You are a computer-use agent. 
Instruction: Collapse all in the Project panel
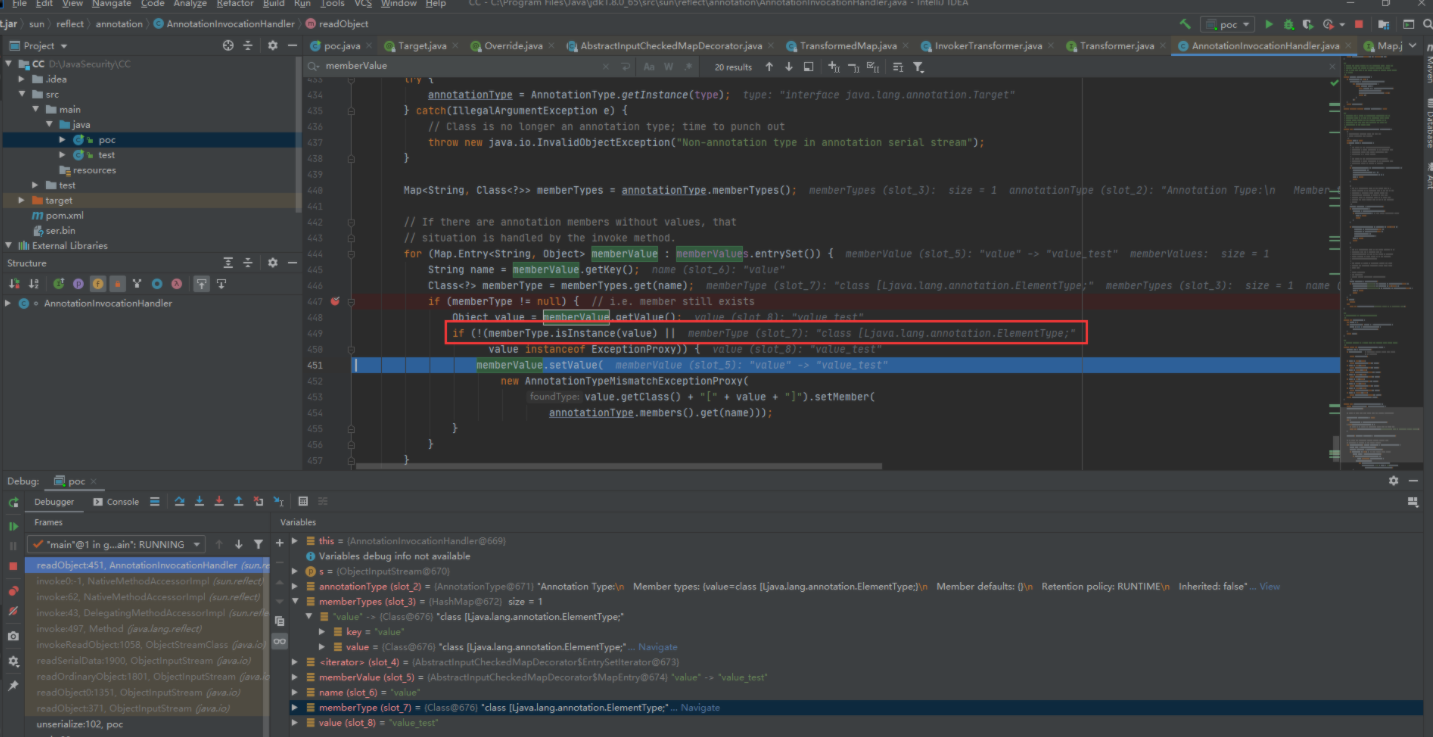[248, 45]
